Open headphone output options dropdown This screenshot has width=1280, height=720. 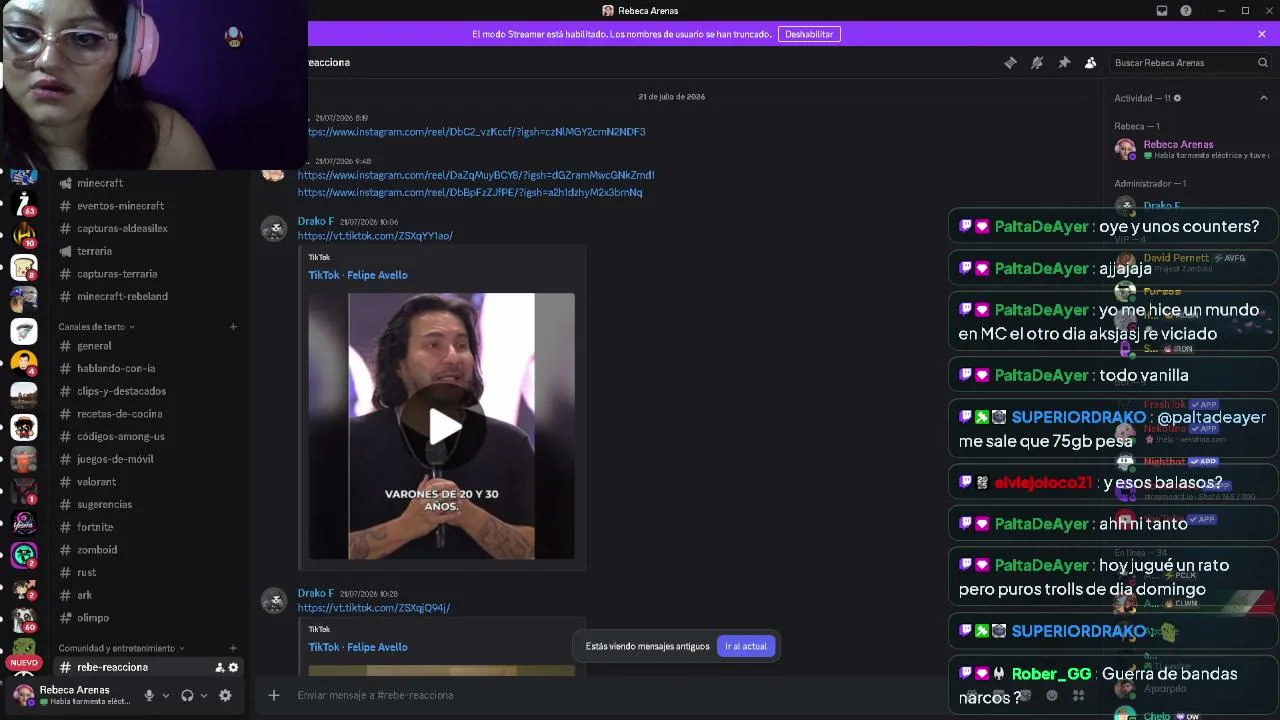click(x=203, y=695)
